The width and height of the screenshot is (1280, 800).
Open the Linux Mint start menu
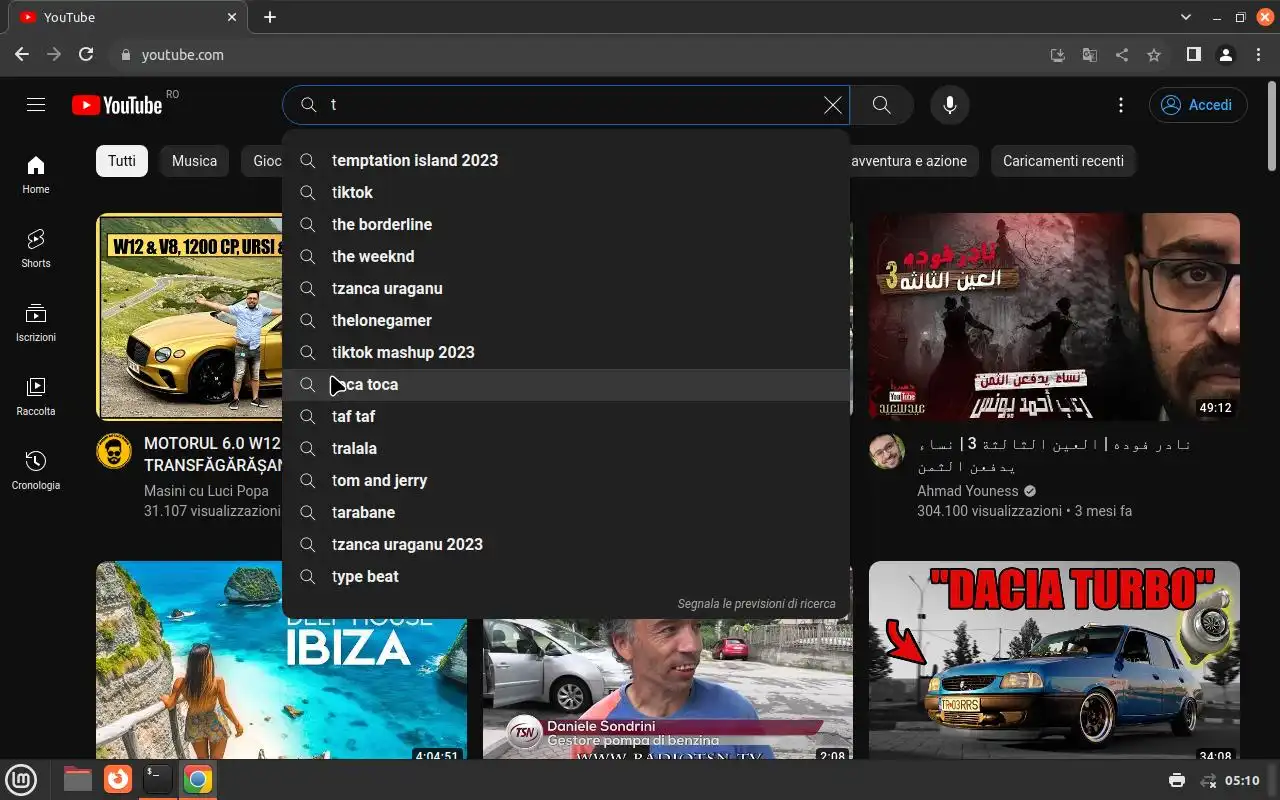21,779
